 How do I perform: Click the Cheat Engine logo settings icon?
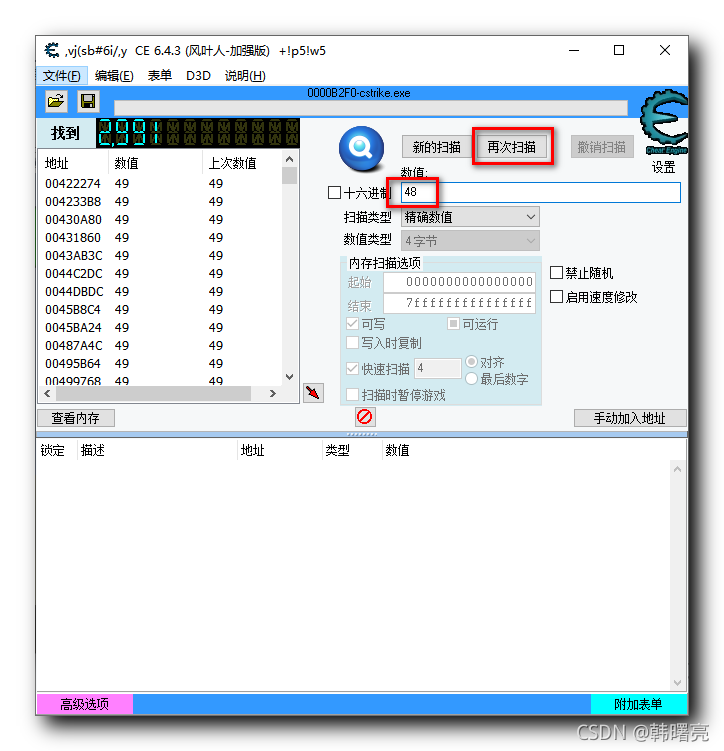click(x=664, y=122)
